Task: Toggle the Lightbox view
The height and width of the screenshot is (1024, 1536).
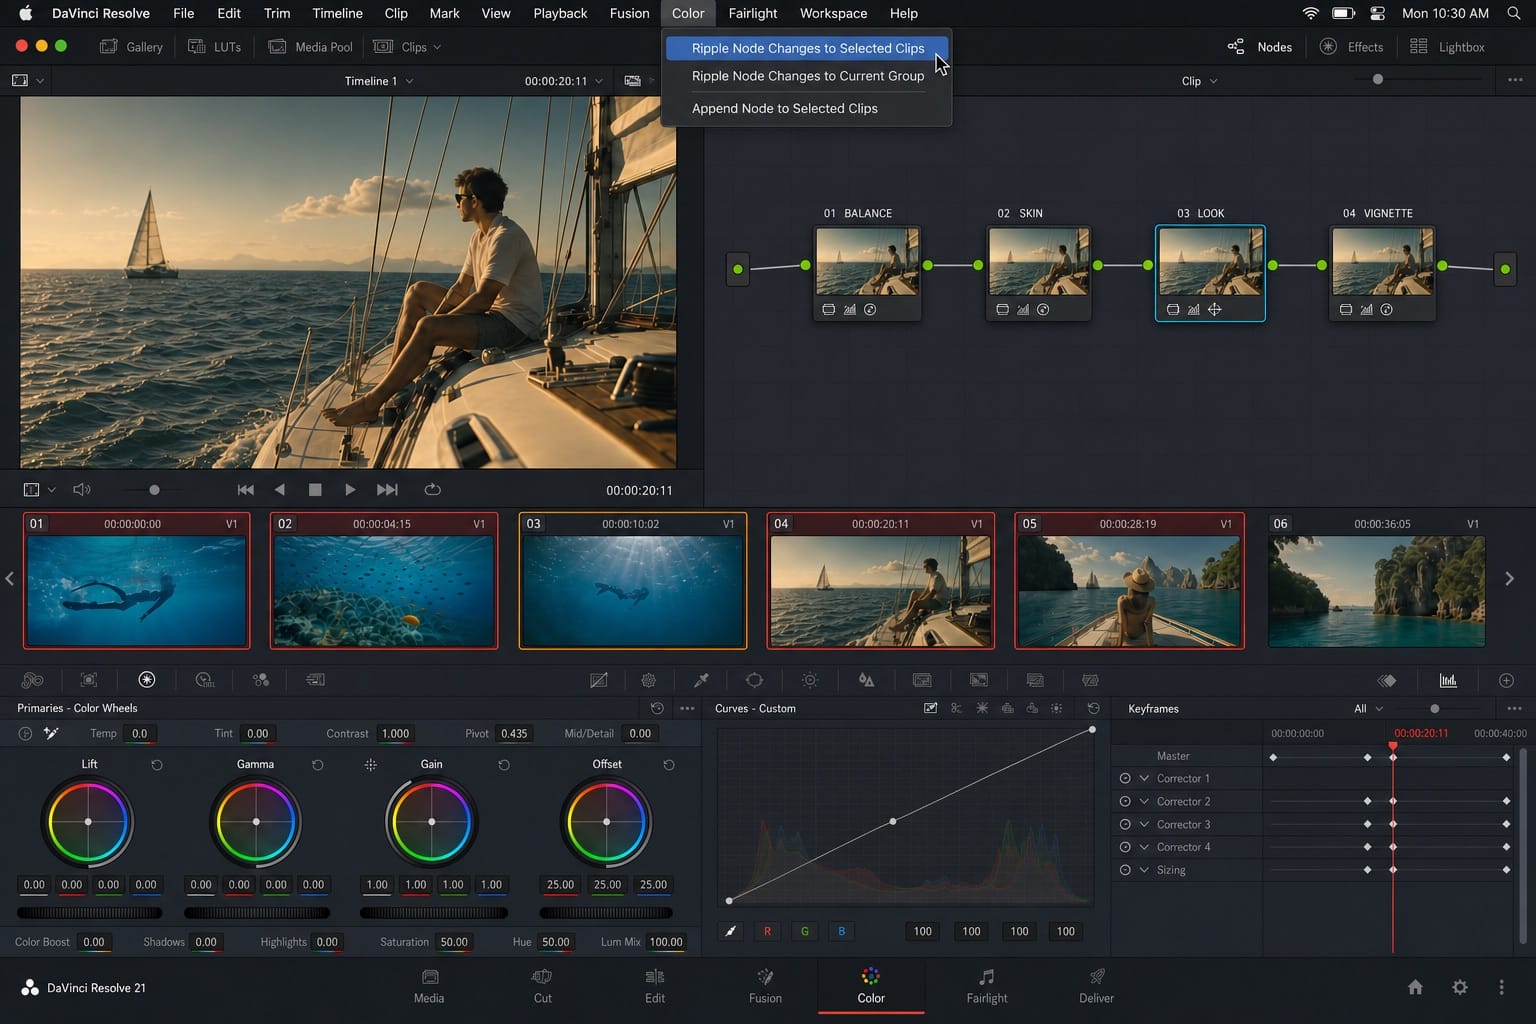Action: point(1447,47)
